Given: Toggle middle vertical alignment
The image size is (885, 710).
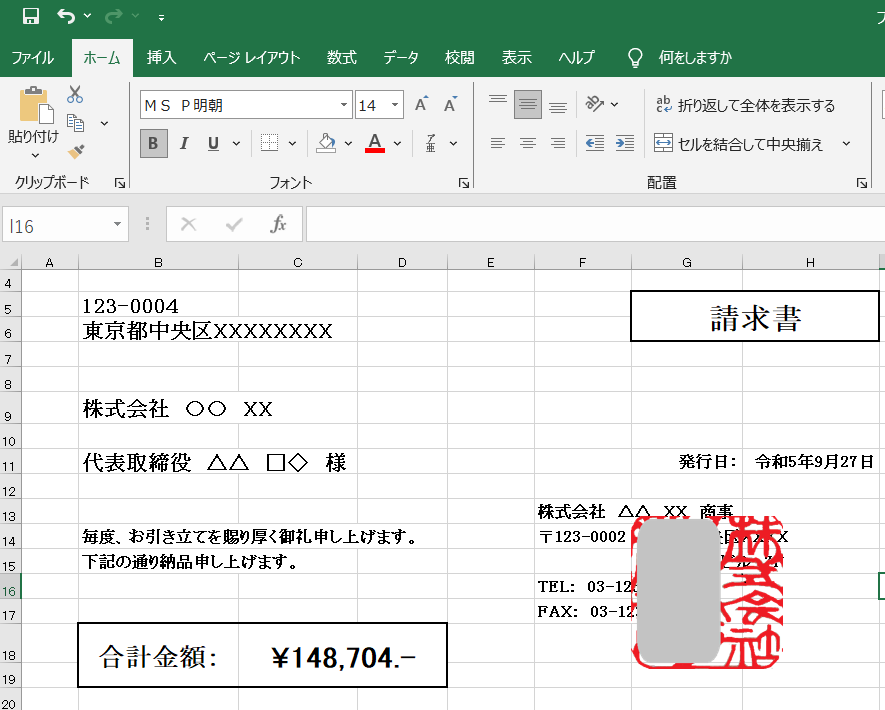Looking at the screenshot, I should coord(527,105).
